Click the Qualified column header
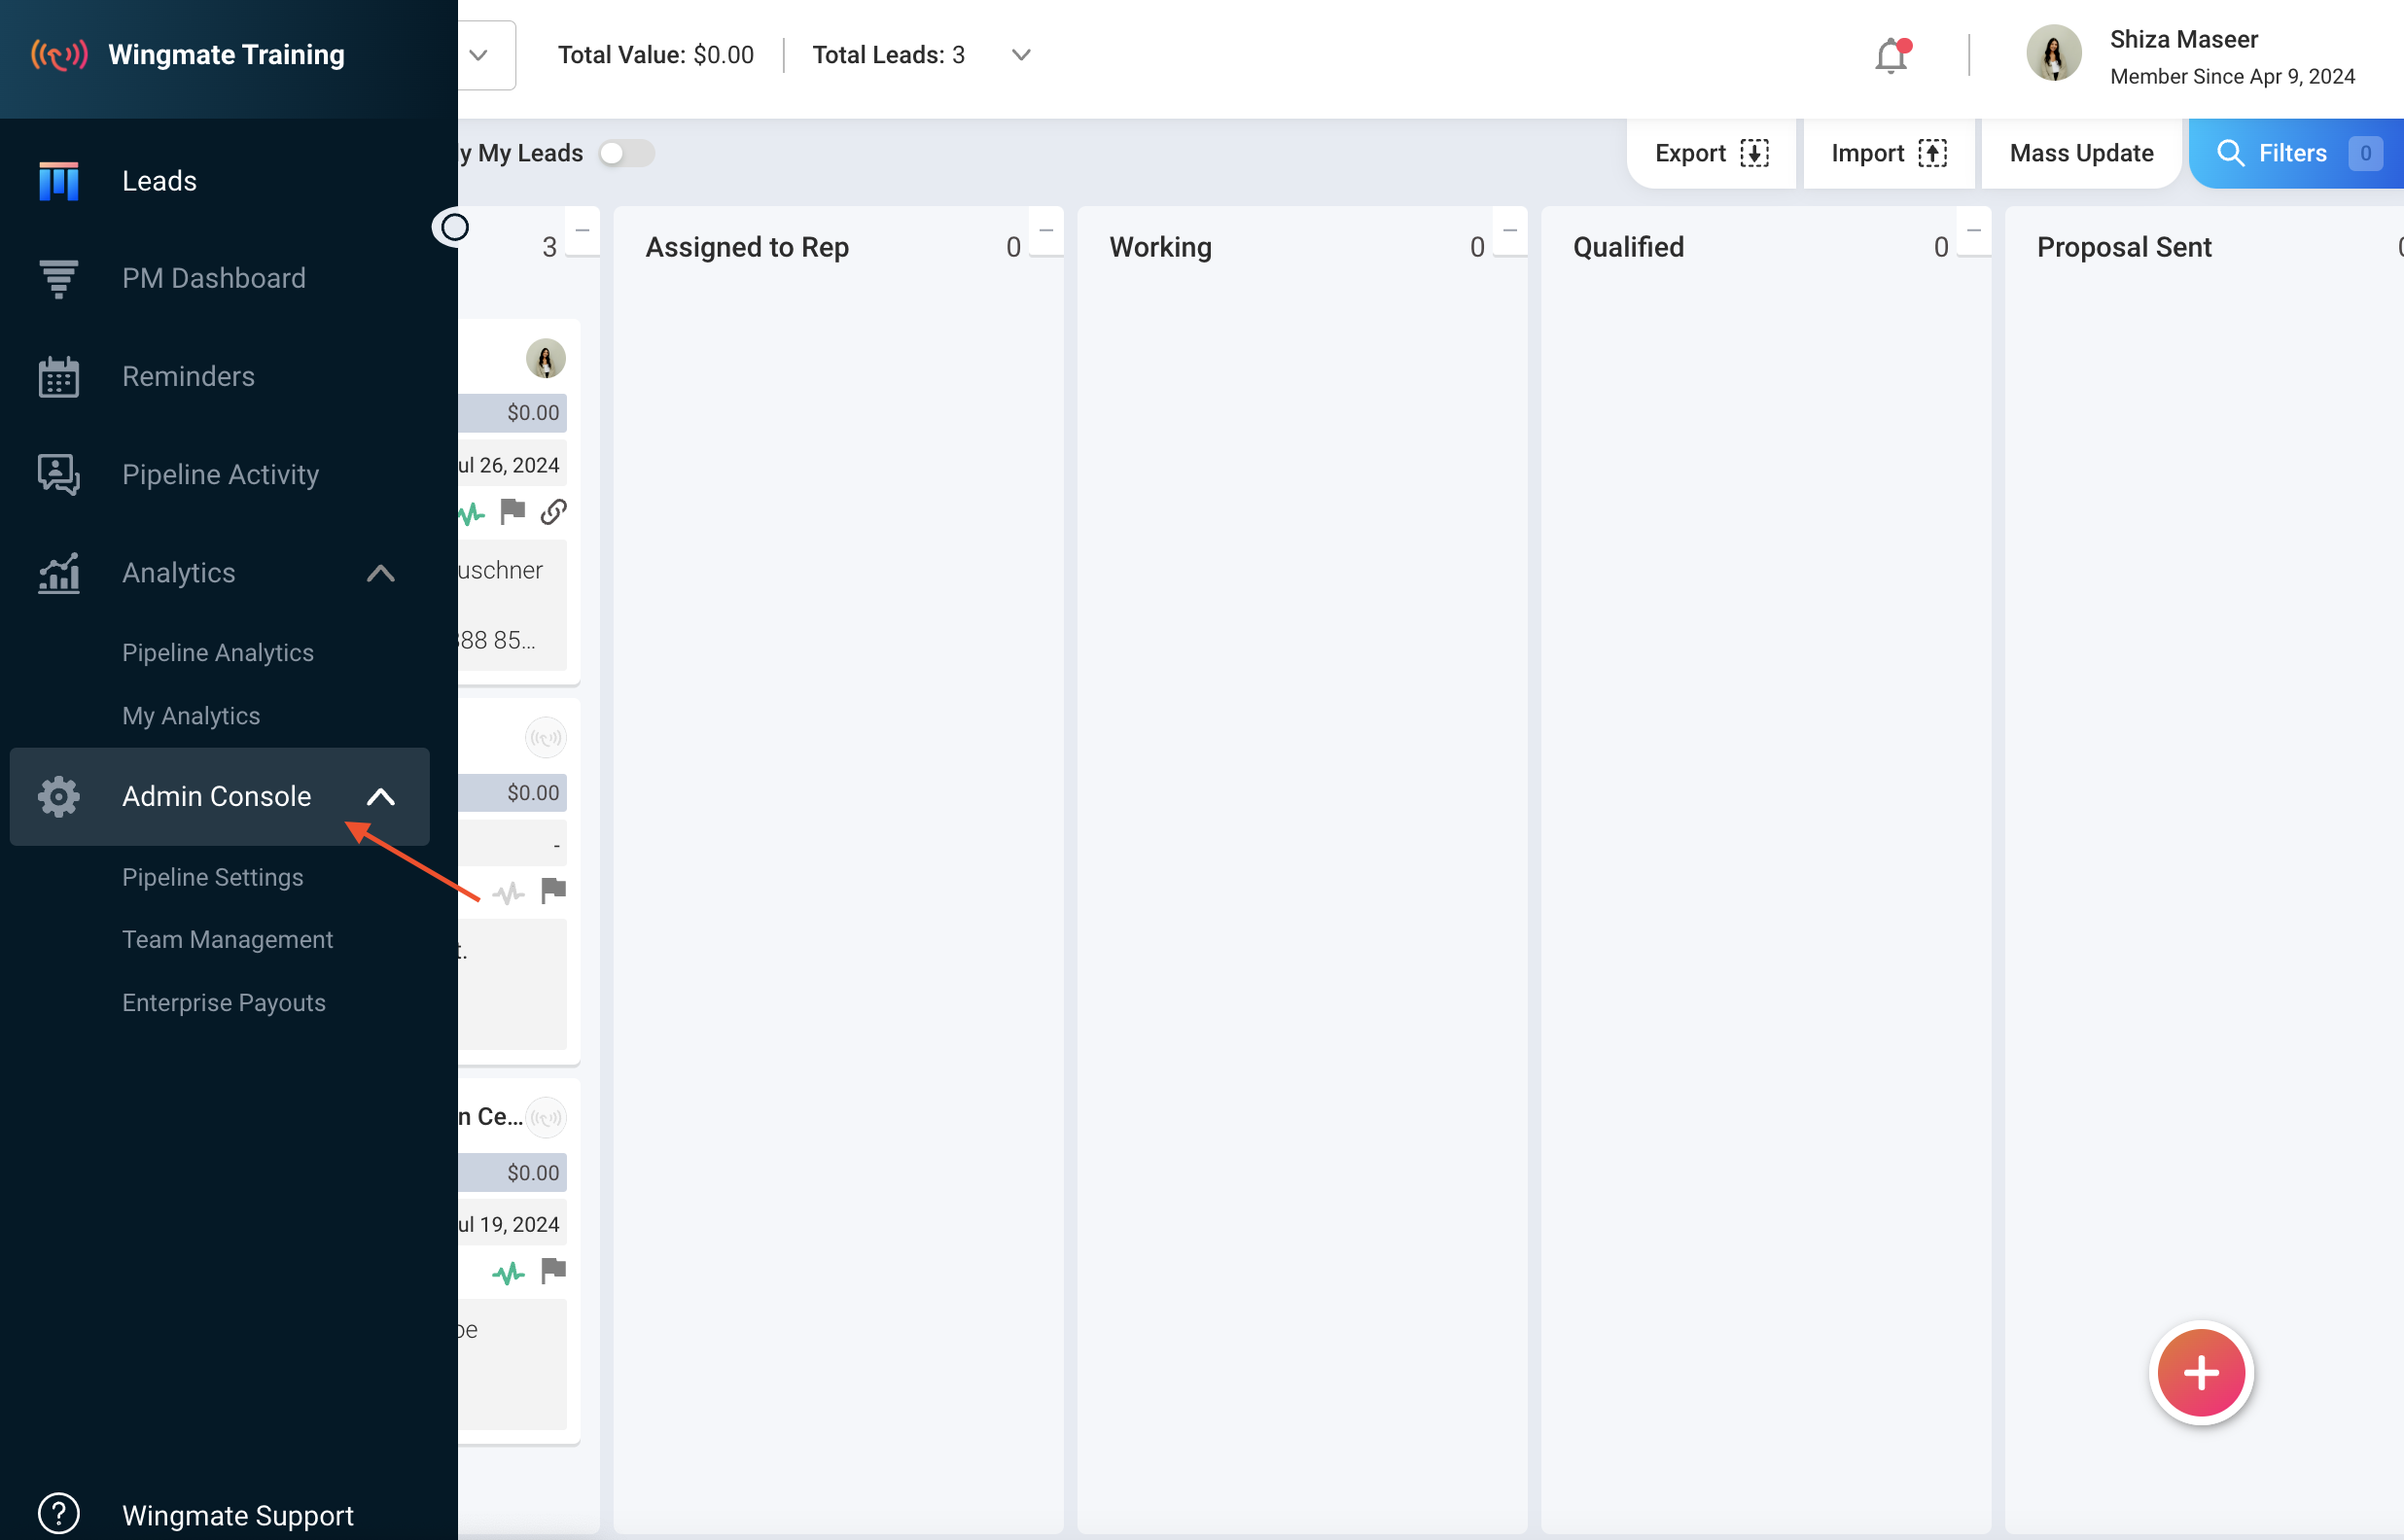 click(x=1628, y=247)
